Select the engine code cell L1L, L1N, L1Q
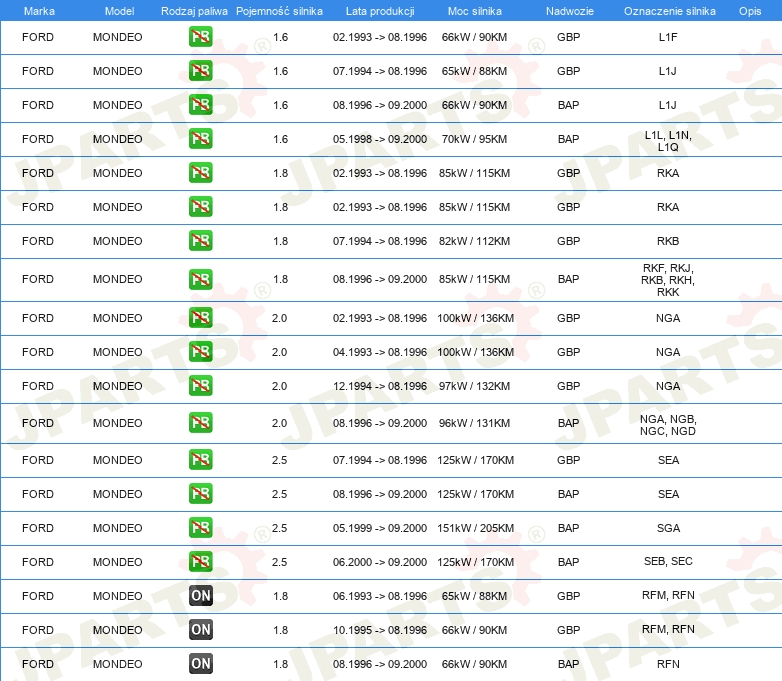This screenshot has height=681, width=782. 668,141
